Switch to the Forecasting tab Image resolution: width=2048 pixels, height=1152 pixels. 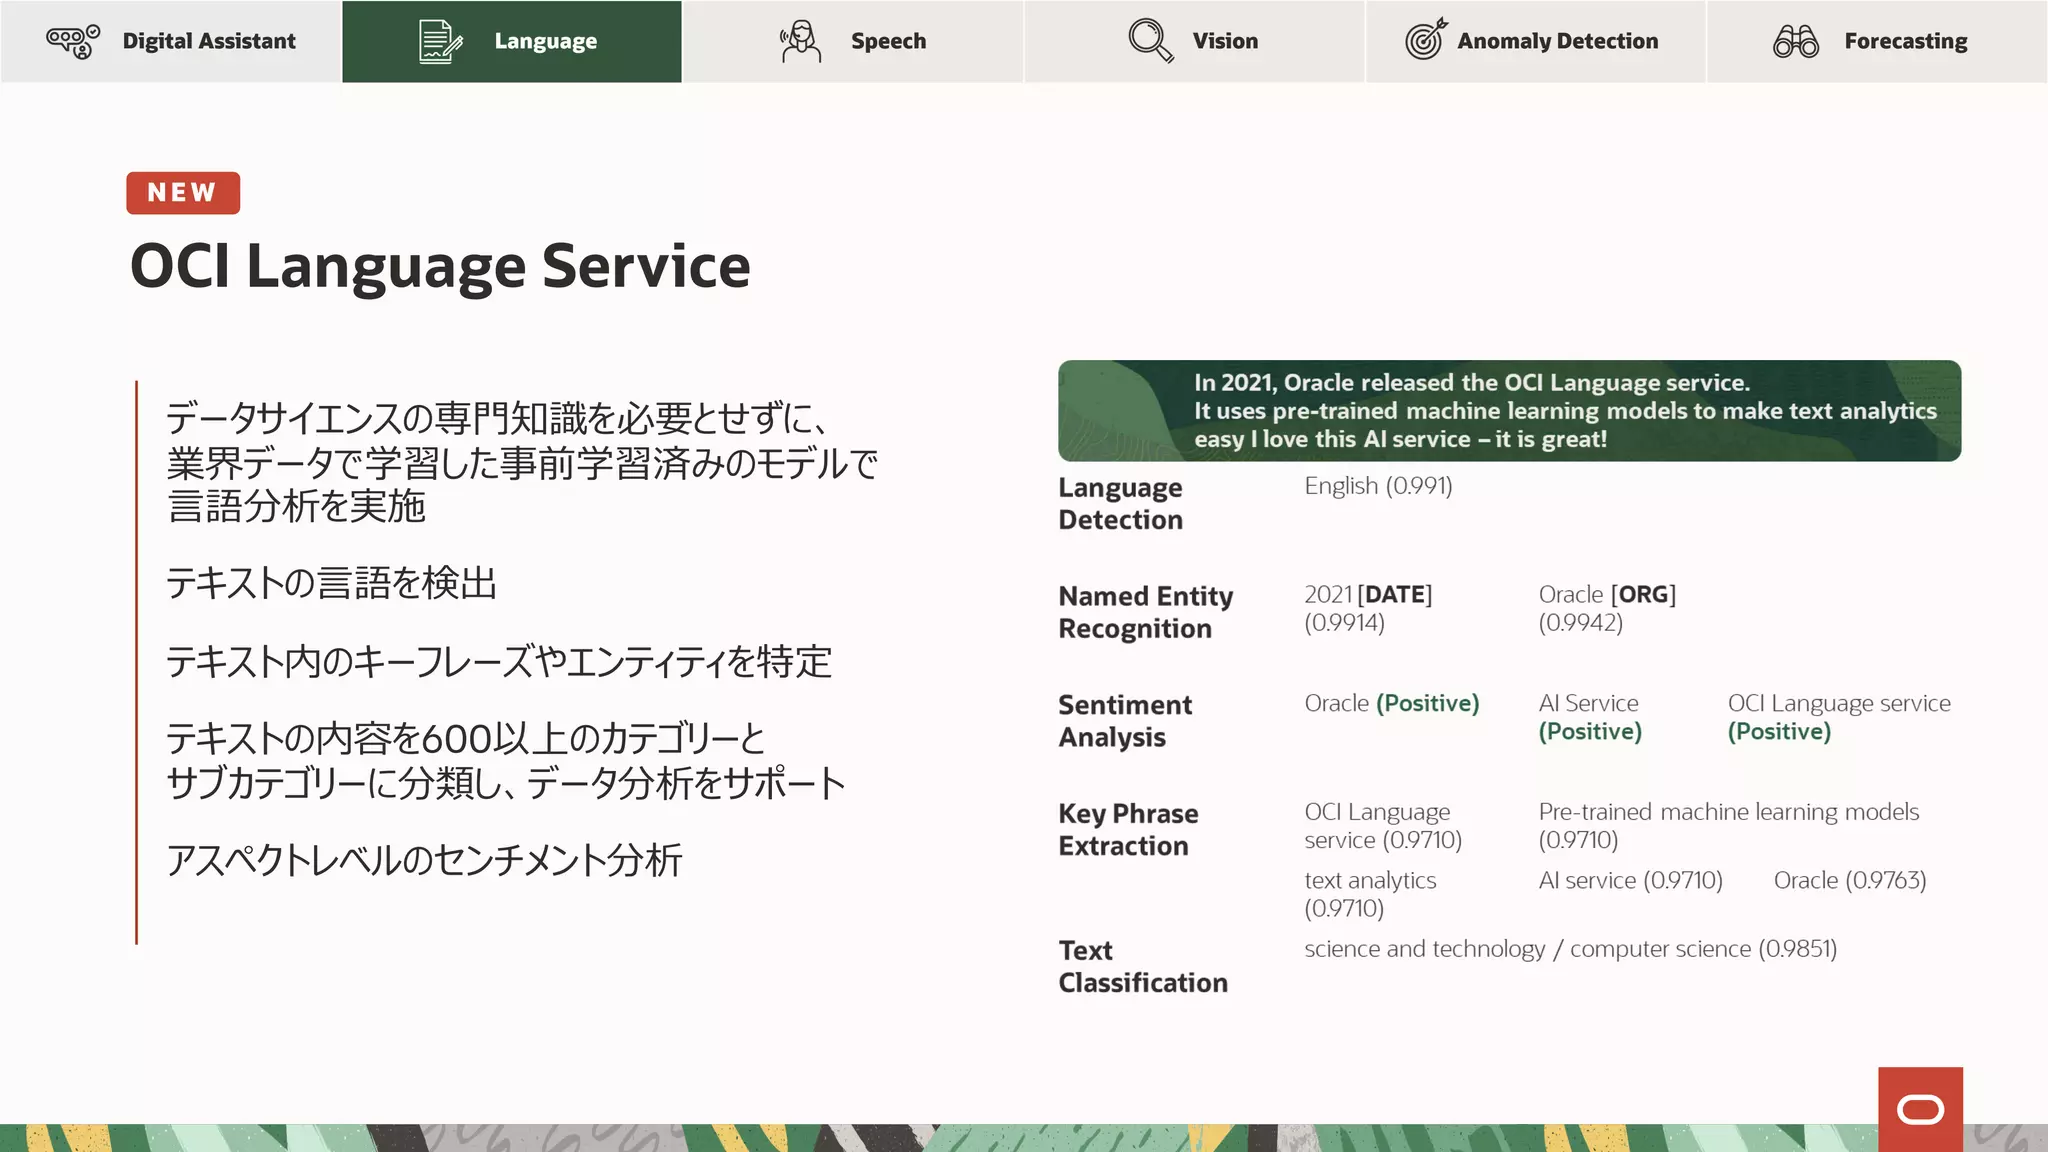coord(1877,41)
